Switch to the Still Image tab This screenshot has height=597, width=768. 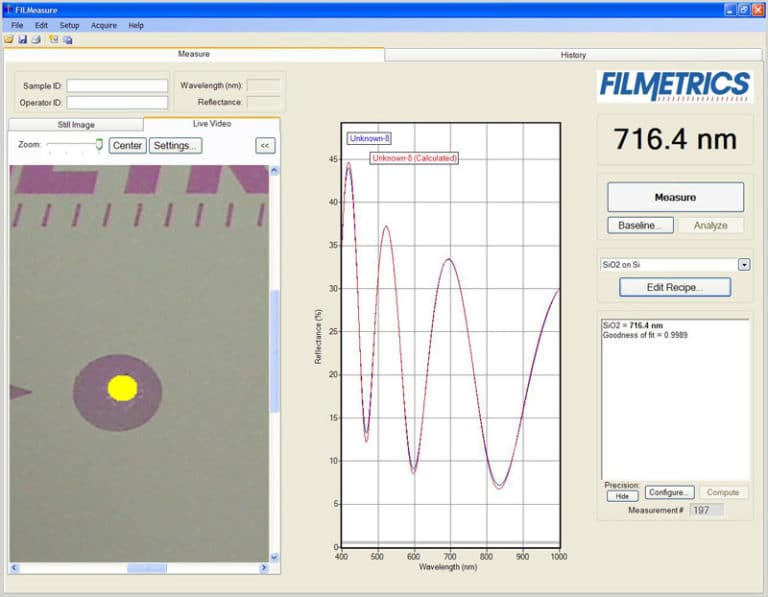(x=75, y=125)
